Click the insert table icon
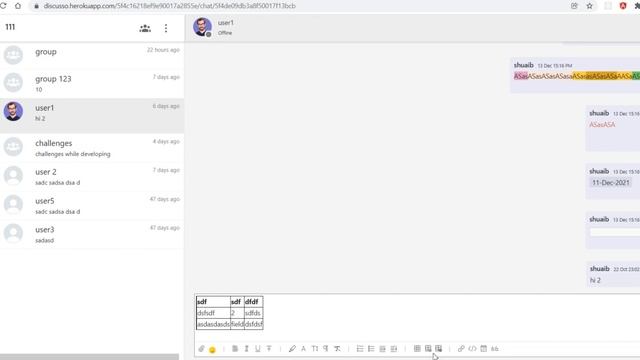The image size is (640, 360). 417,349
